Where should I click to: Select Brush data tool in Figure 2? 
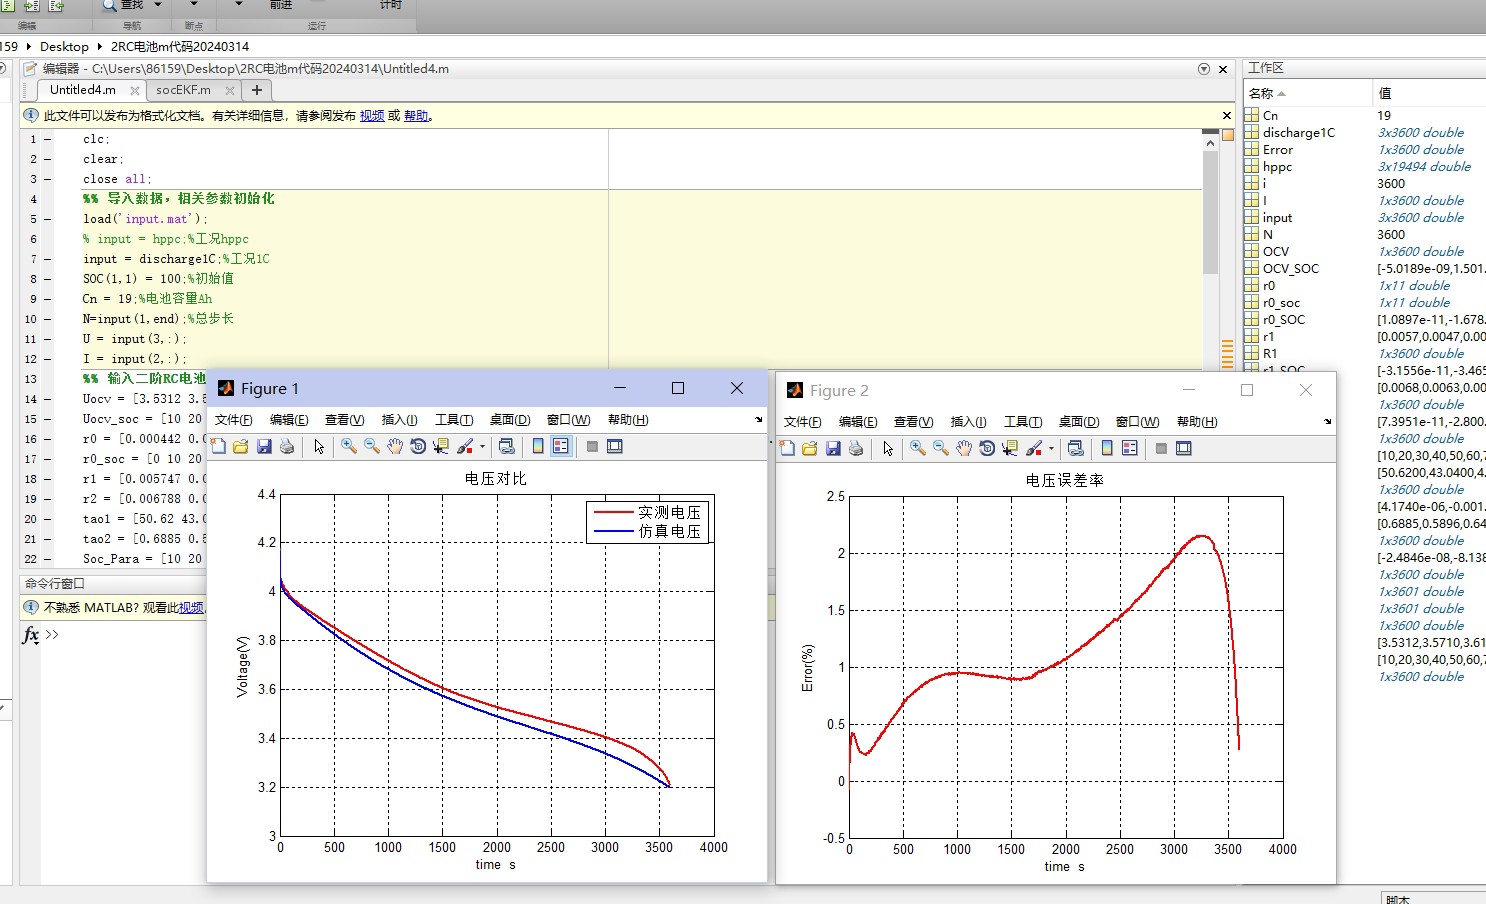tap(1034, 448)
